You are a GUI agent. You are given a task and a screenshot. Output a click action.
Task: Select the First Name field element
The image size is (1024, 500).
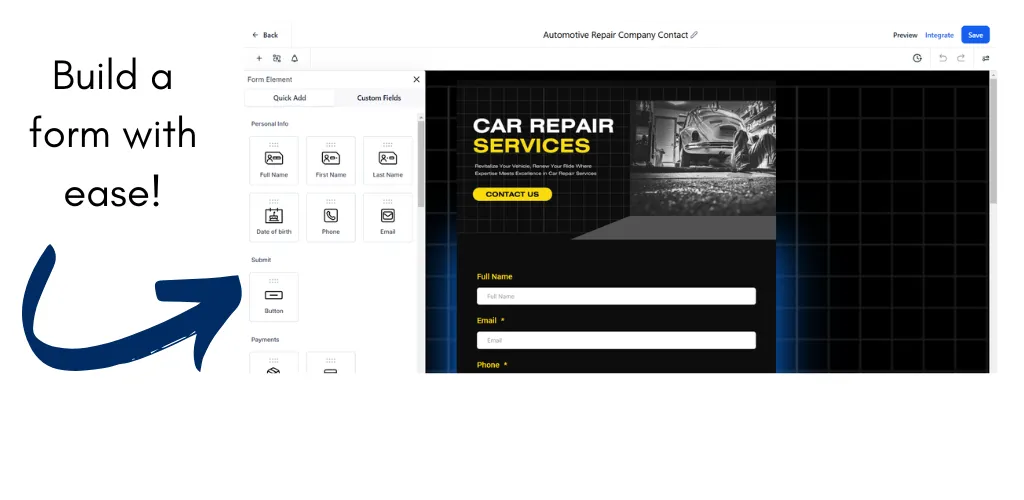[x=330, y=160]
